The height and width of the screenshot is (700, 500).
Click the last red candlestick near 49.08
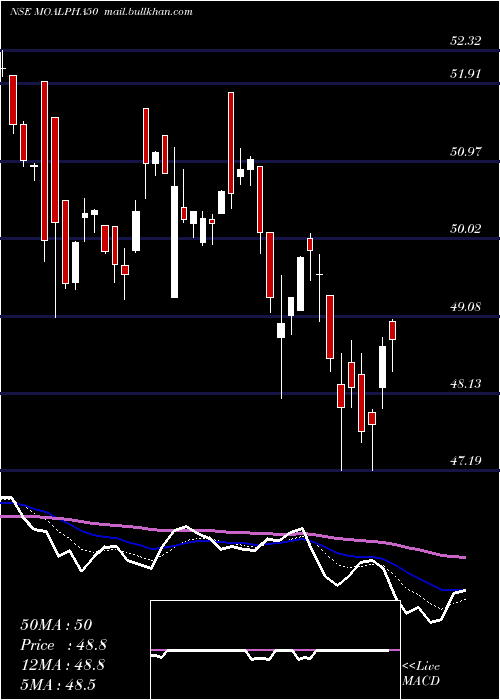pos(393,330)
